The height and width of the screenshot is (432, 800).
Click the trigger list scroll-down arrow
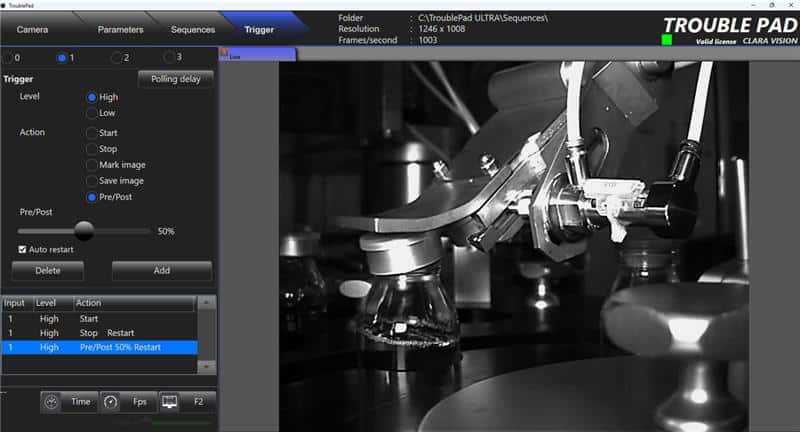click(207, 366)
